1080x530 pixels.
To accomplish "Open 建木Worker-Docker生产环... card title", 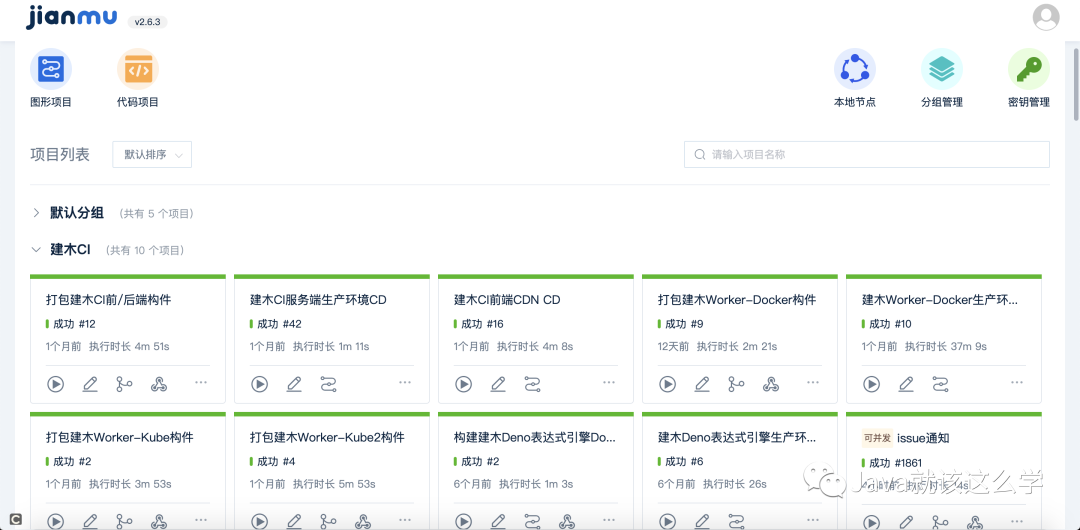I will (x=939, y=300).
